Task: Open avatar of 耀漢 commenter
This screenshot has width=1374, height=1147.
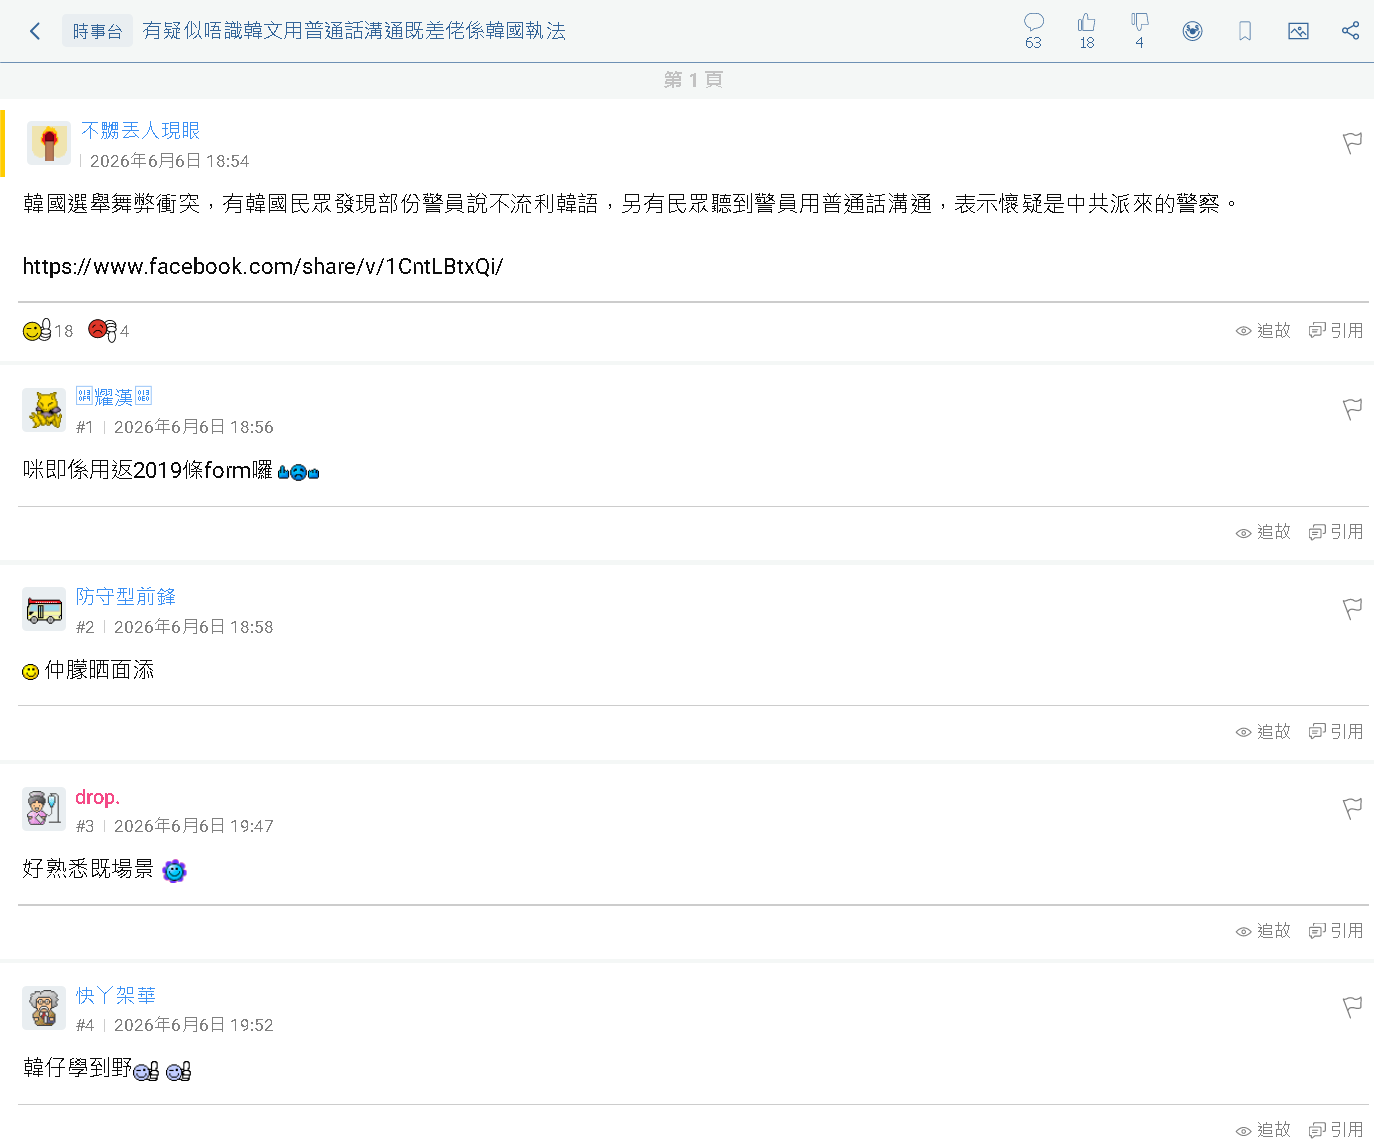Action: [44, 410]
